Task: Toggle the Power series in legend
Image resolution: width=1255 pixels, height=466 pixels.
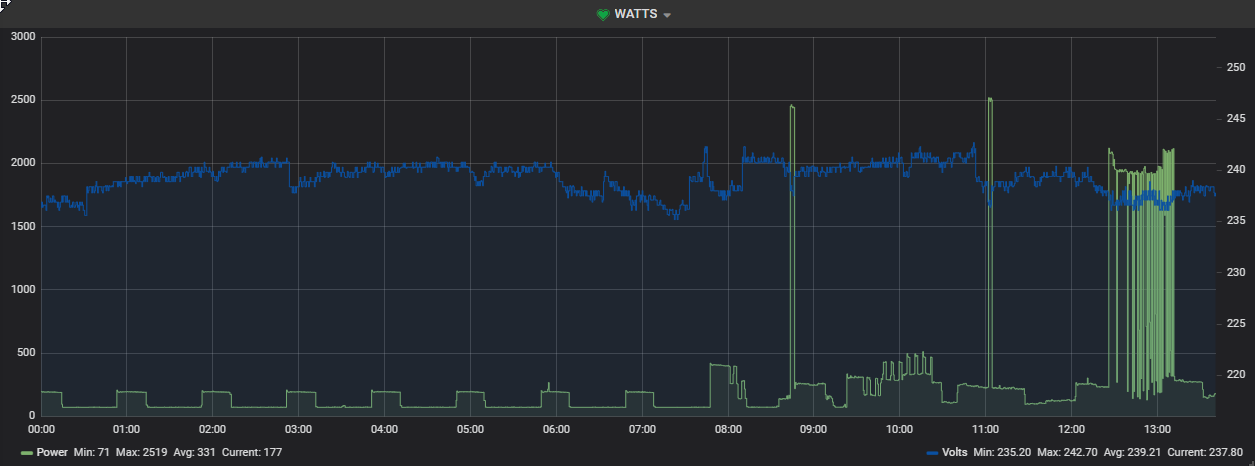Action: click(52, 453)
